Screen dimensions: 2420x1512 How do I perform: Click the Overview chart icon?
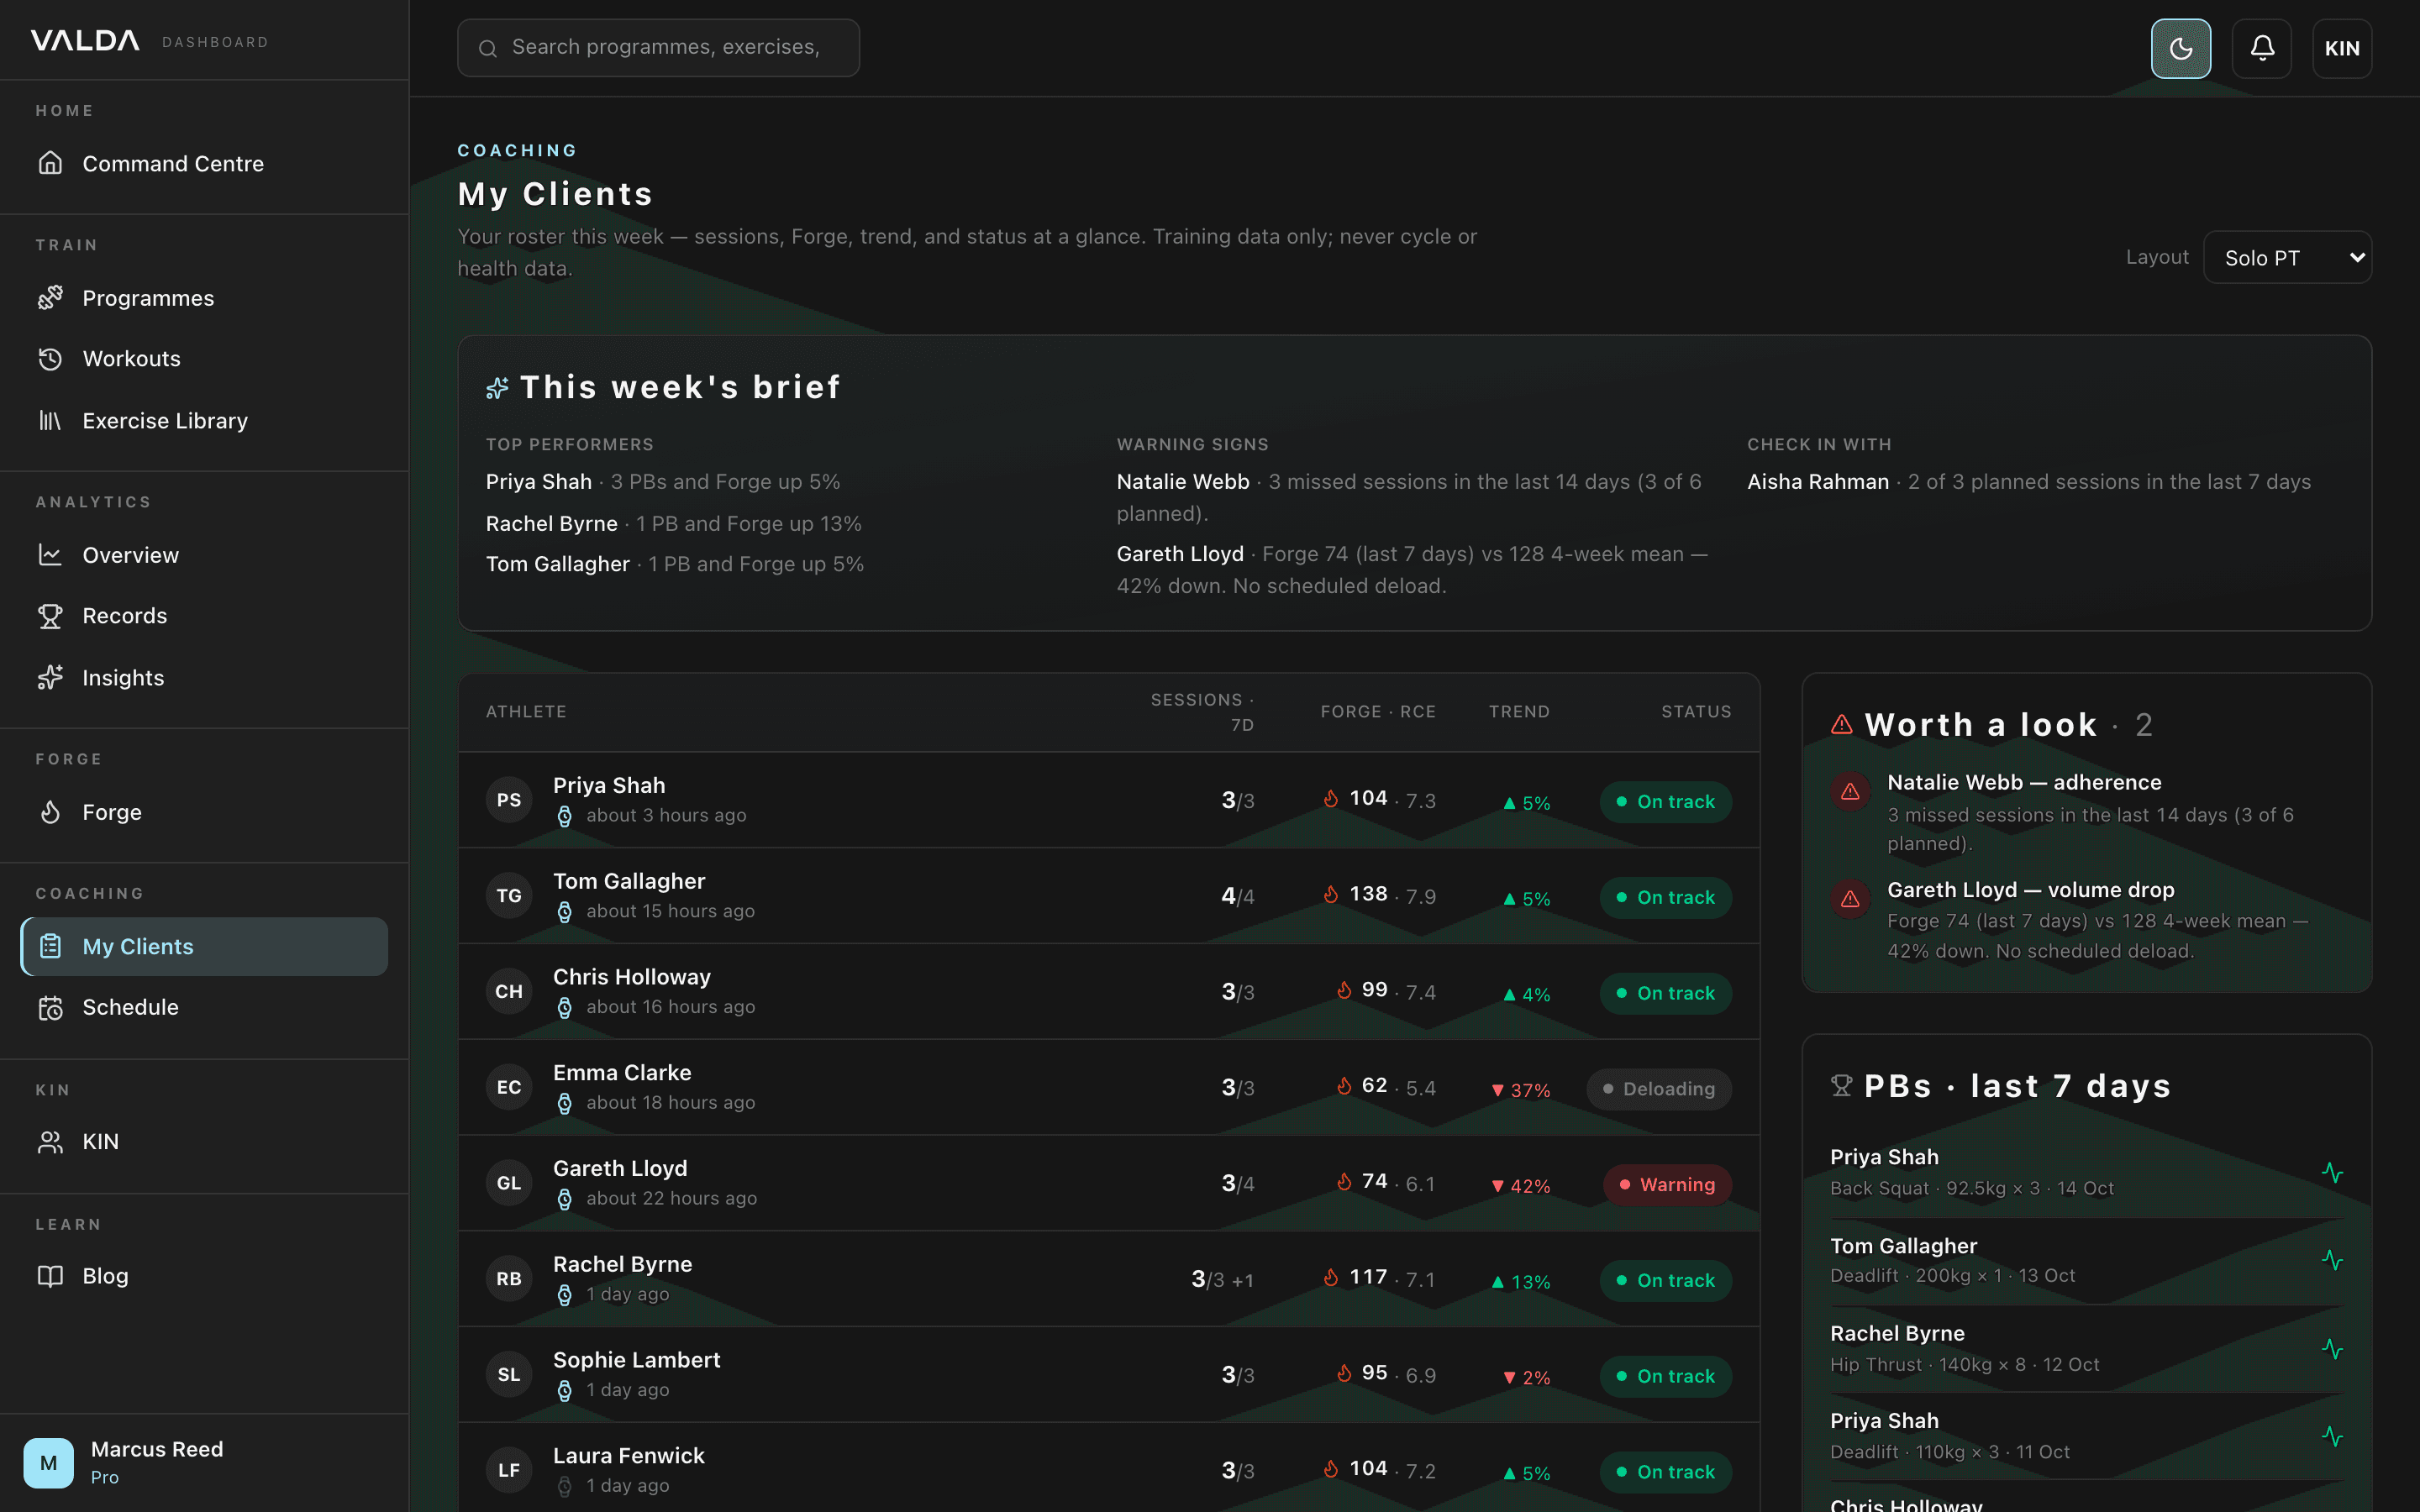[50, 555]
